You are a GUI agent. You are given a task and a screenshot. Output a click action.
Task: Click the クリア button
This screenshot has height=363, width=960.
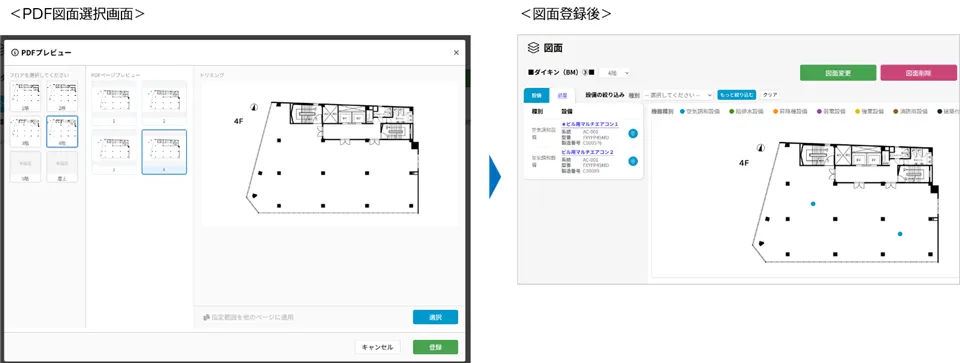770,95
